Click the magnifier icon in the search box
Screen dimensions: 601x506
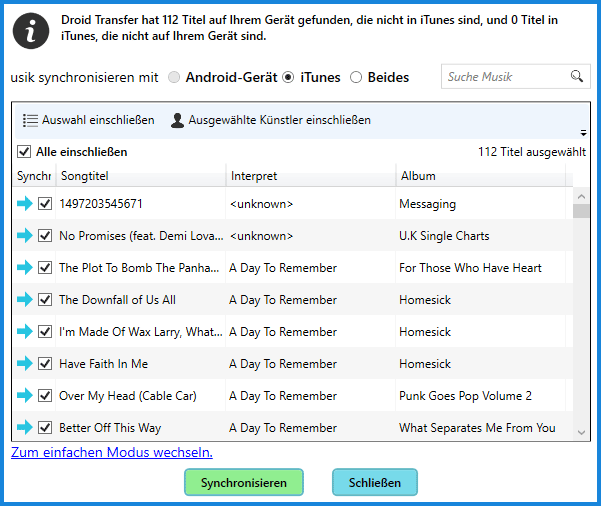click(576, 76)
